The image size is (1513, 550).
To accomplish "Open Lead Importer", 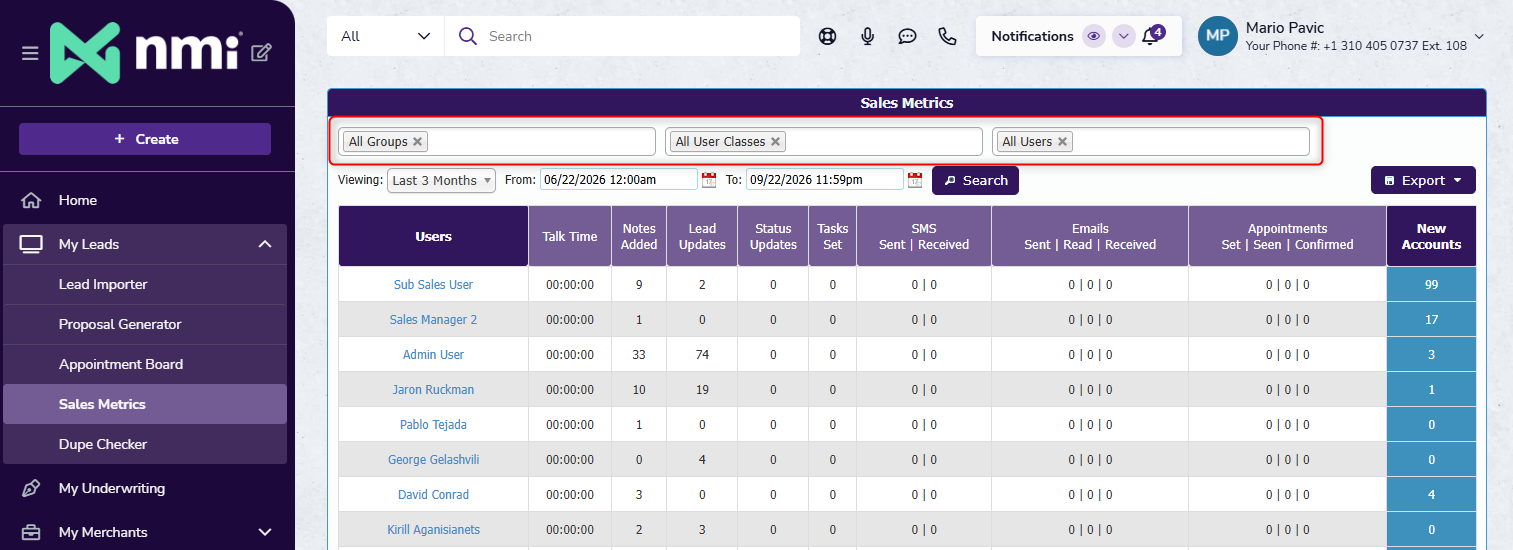I will [145, 284].
